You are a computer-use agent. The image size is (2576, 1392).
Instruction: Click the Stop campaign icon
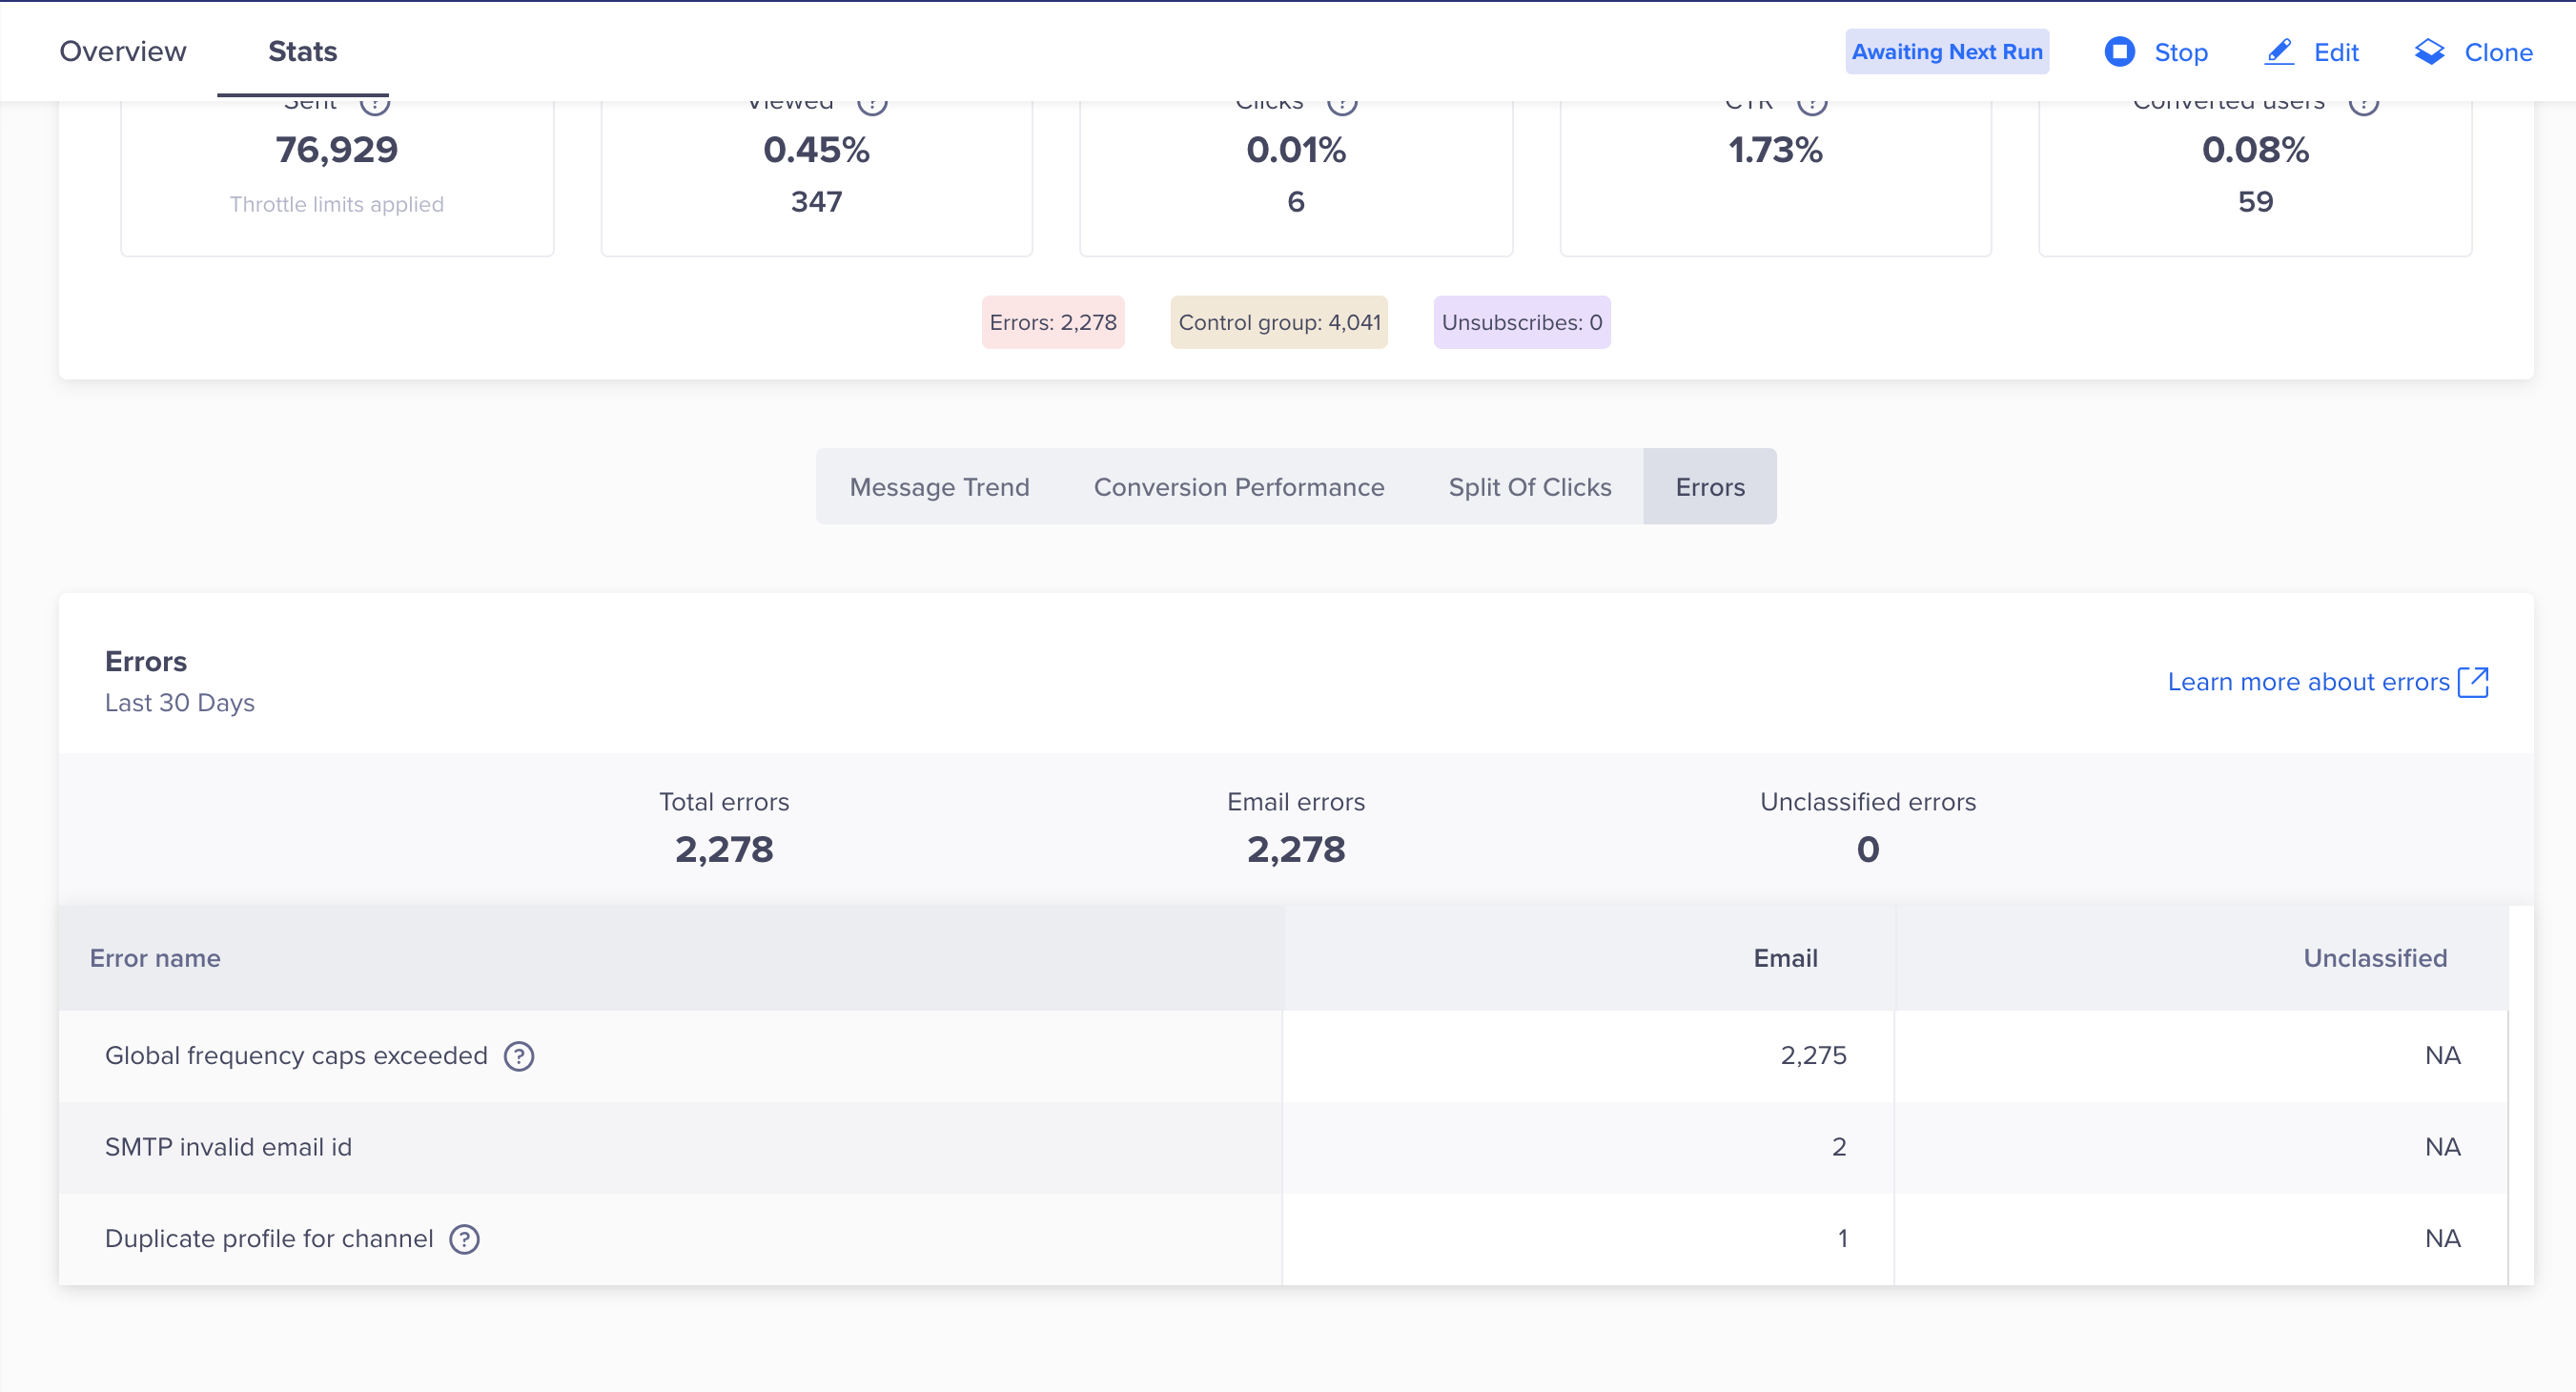(2119, 51)
